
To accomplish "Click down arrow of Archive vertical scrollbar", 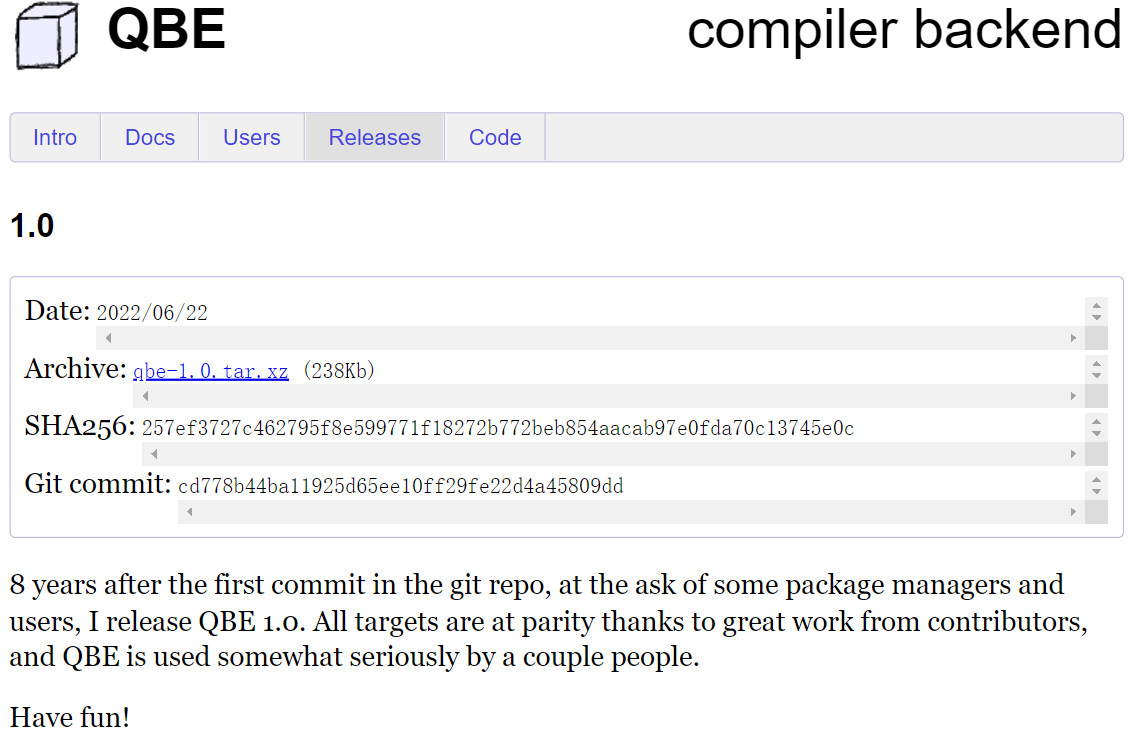I will click(1097, 375).
